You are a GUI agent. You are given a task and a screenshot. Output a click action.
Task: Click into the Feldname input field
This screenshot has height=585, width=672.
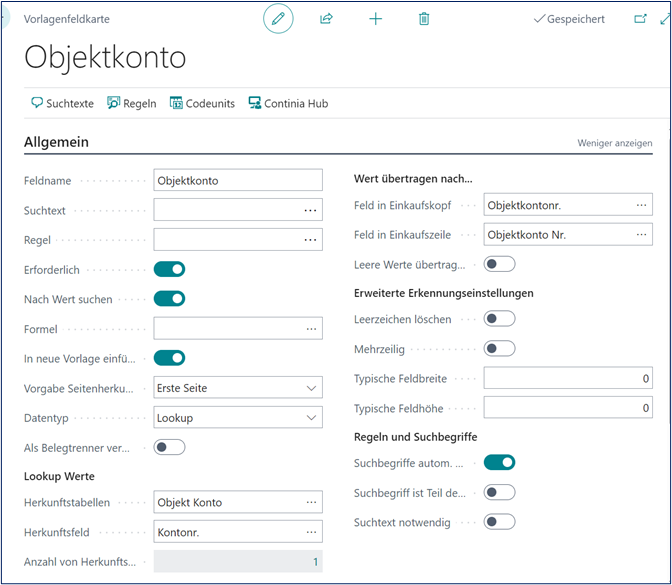237,180
